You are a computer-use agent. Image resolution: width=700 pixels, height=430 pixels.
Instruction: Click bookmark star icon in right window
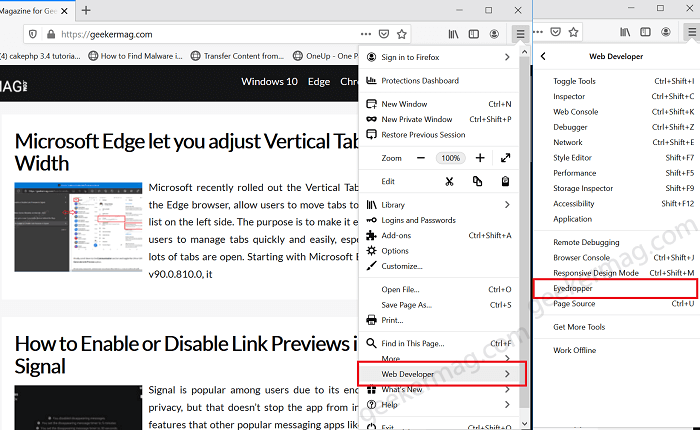(x=574, y=32)
